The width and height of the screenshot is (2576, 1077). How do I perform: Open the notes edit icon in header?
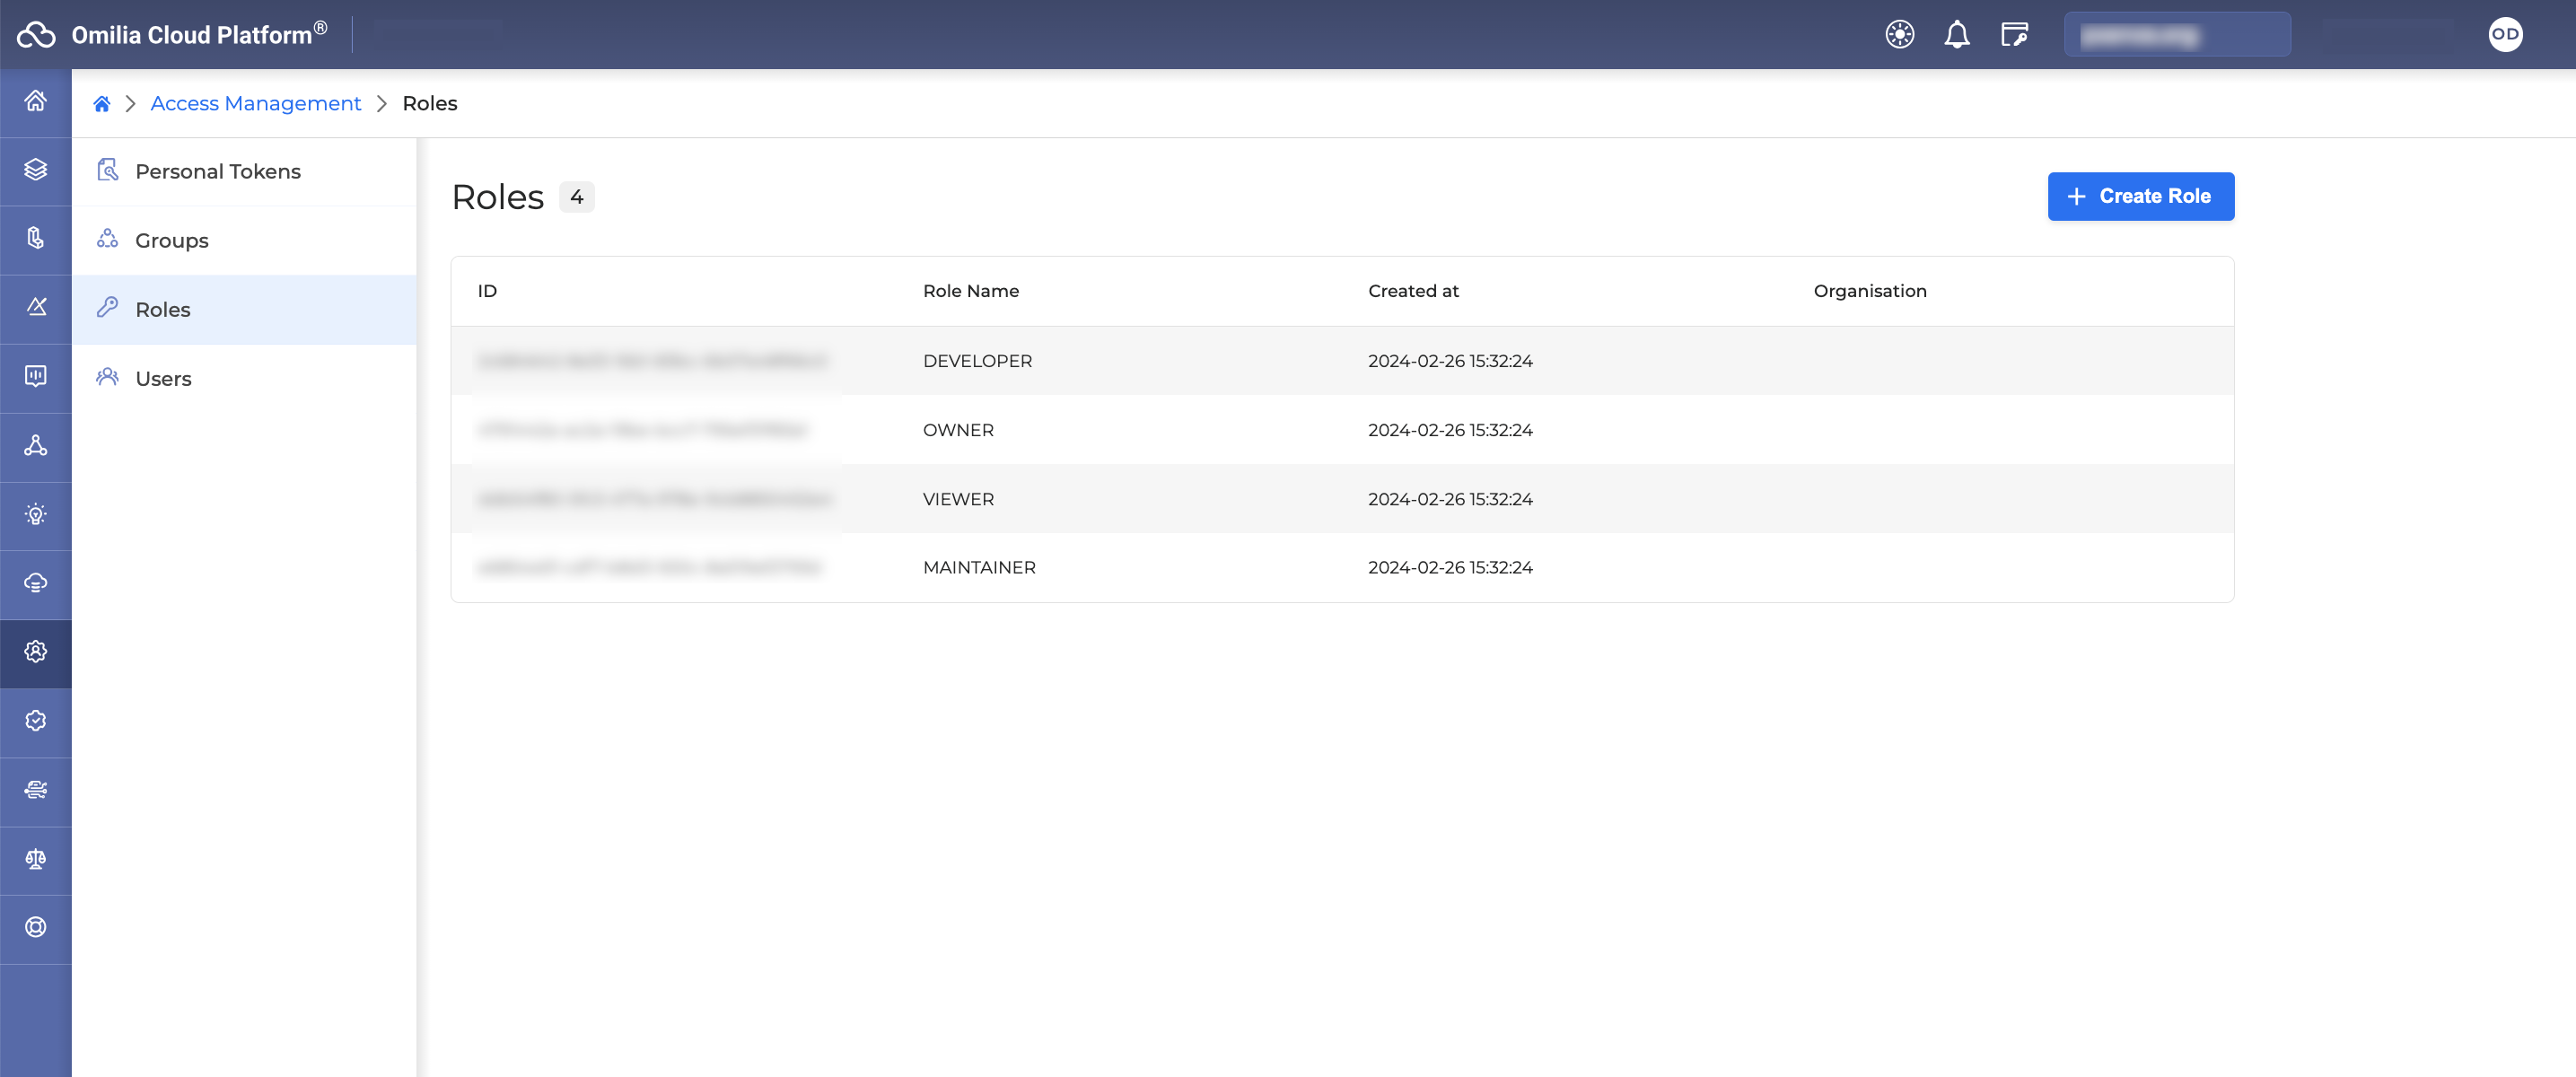pos(2014,34)
